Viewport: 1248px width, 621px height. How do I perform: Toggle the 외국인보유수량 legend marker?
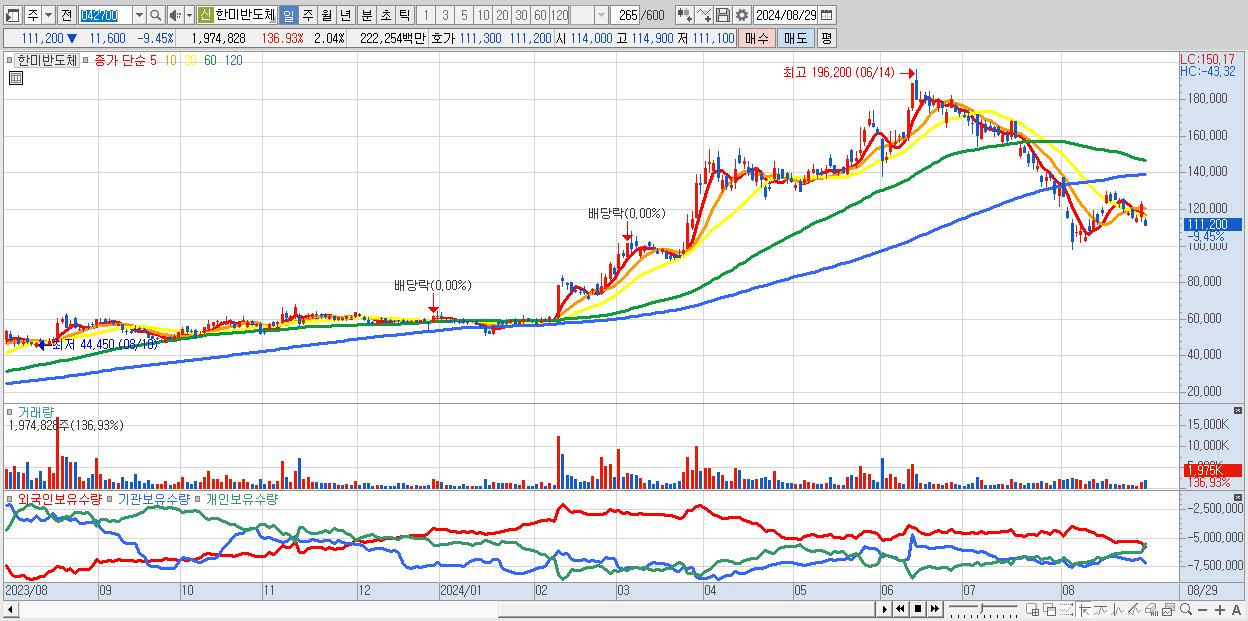[x=11, y=498]
